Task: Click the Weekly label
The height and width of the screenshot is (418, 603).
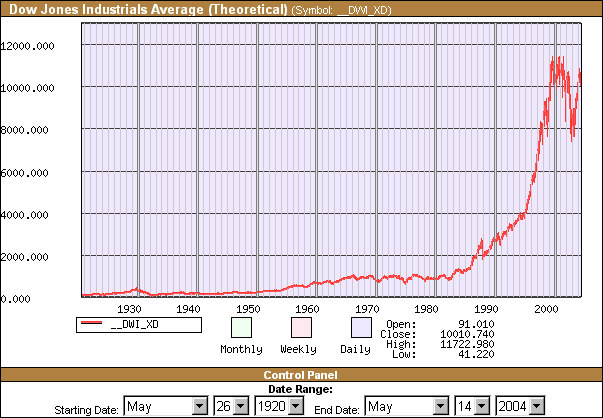Action: [x=298, y=349]
